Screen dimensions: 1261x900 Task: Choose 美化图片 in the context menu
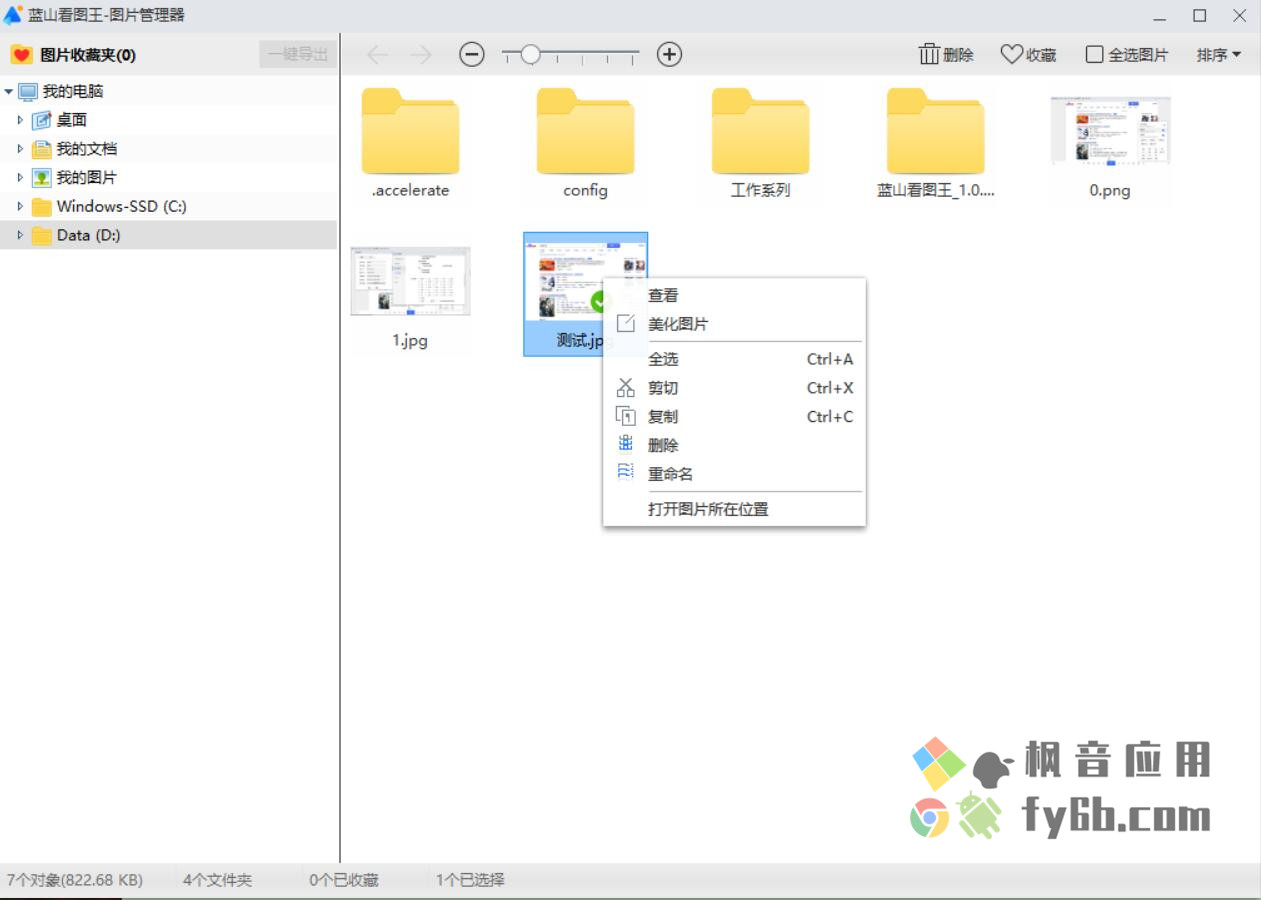coord(734,324)
